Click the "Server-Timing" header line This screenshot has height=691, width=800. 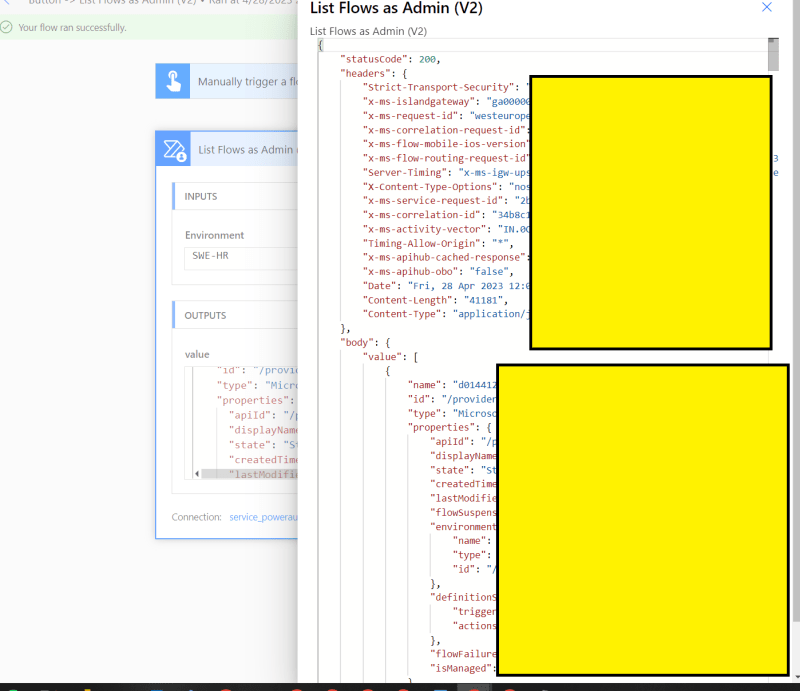click(446, 172)
